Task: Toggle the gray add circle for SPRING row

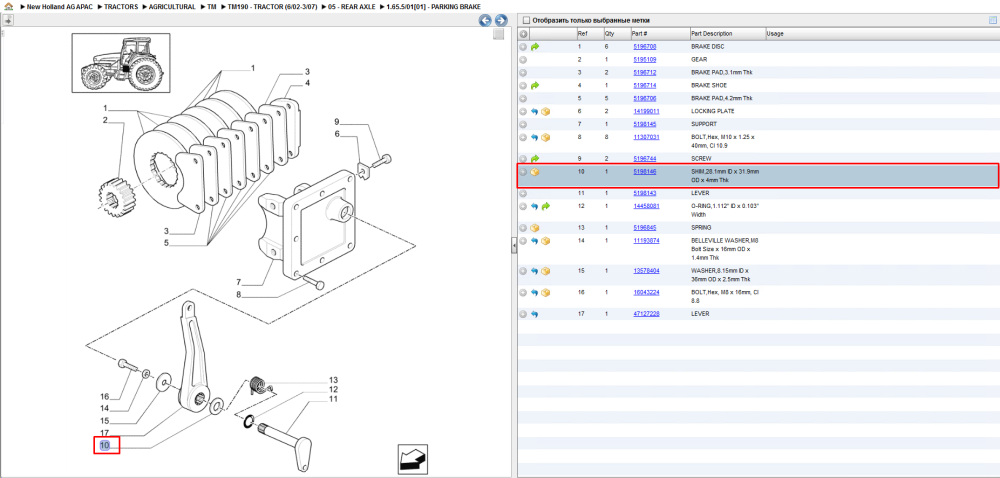Action: (x=523, y=228)
